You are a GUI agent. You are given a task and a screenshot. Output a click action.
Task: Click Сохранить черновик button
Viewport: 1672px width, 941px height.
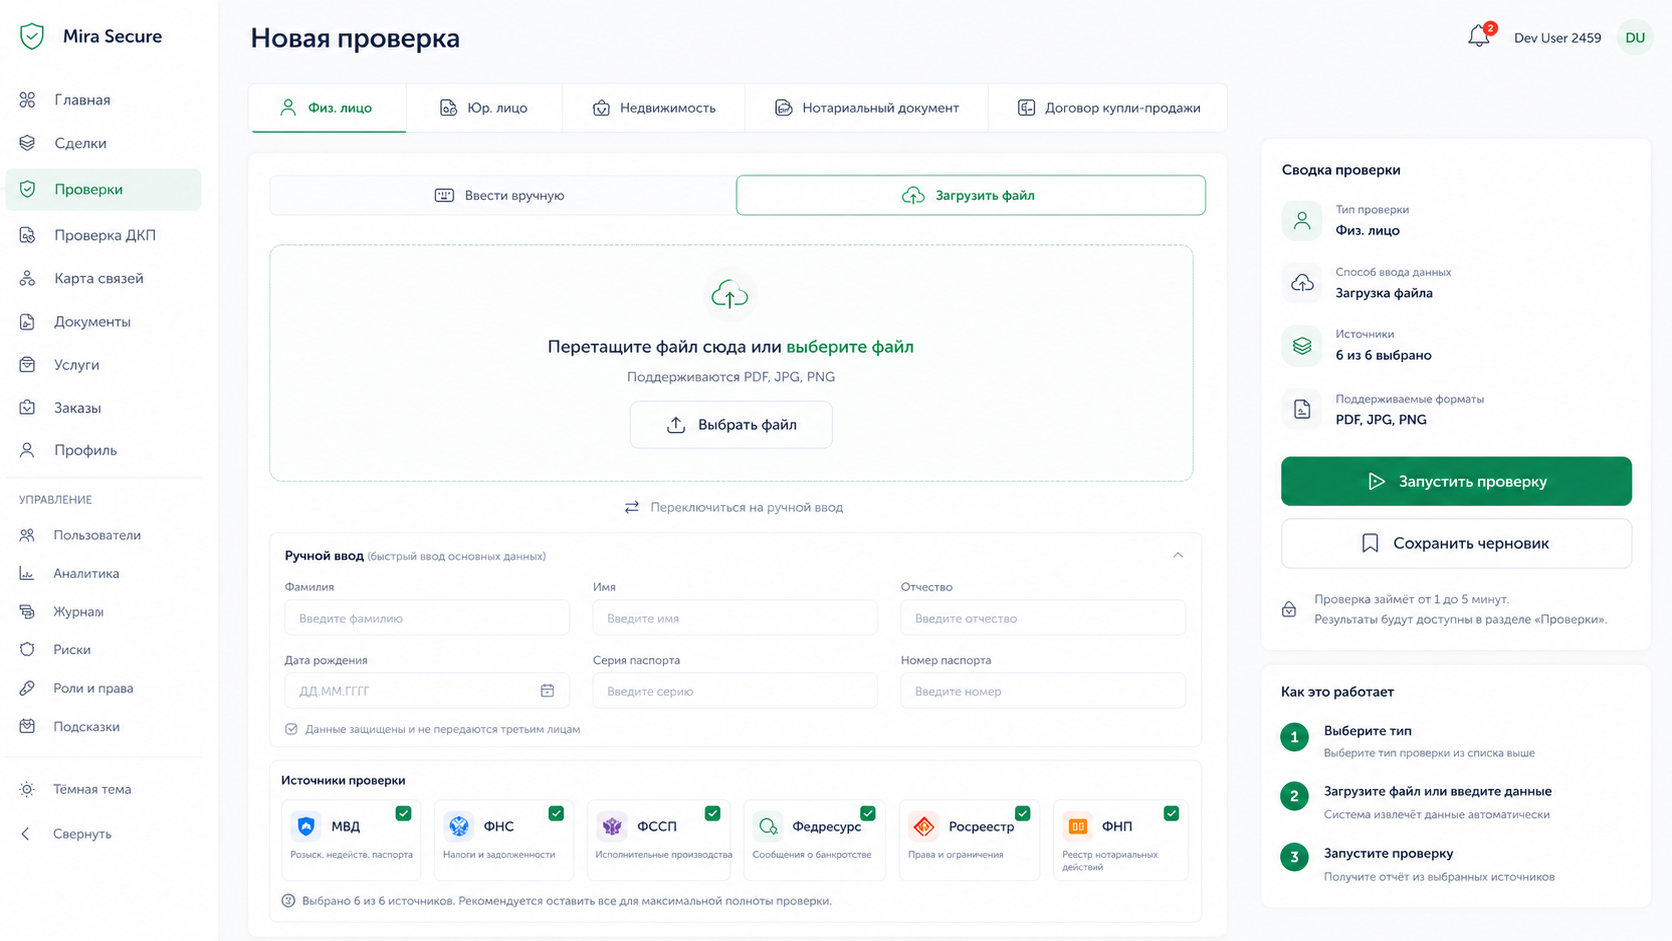tap(1456, 543)
